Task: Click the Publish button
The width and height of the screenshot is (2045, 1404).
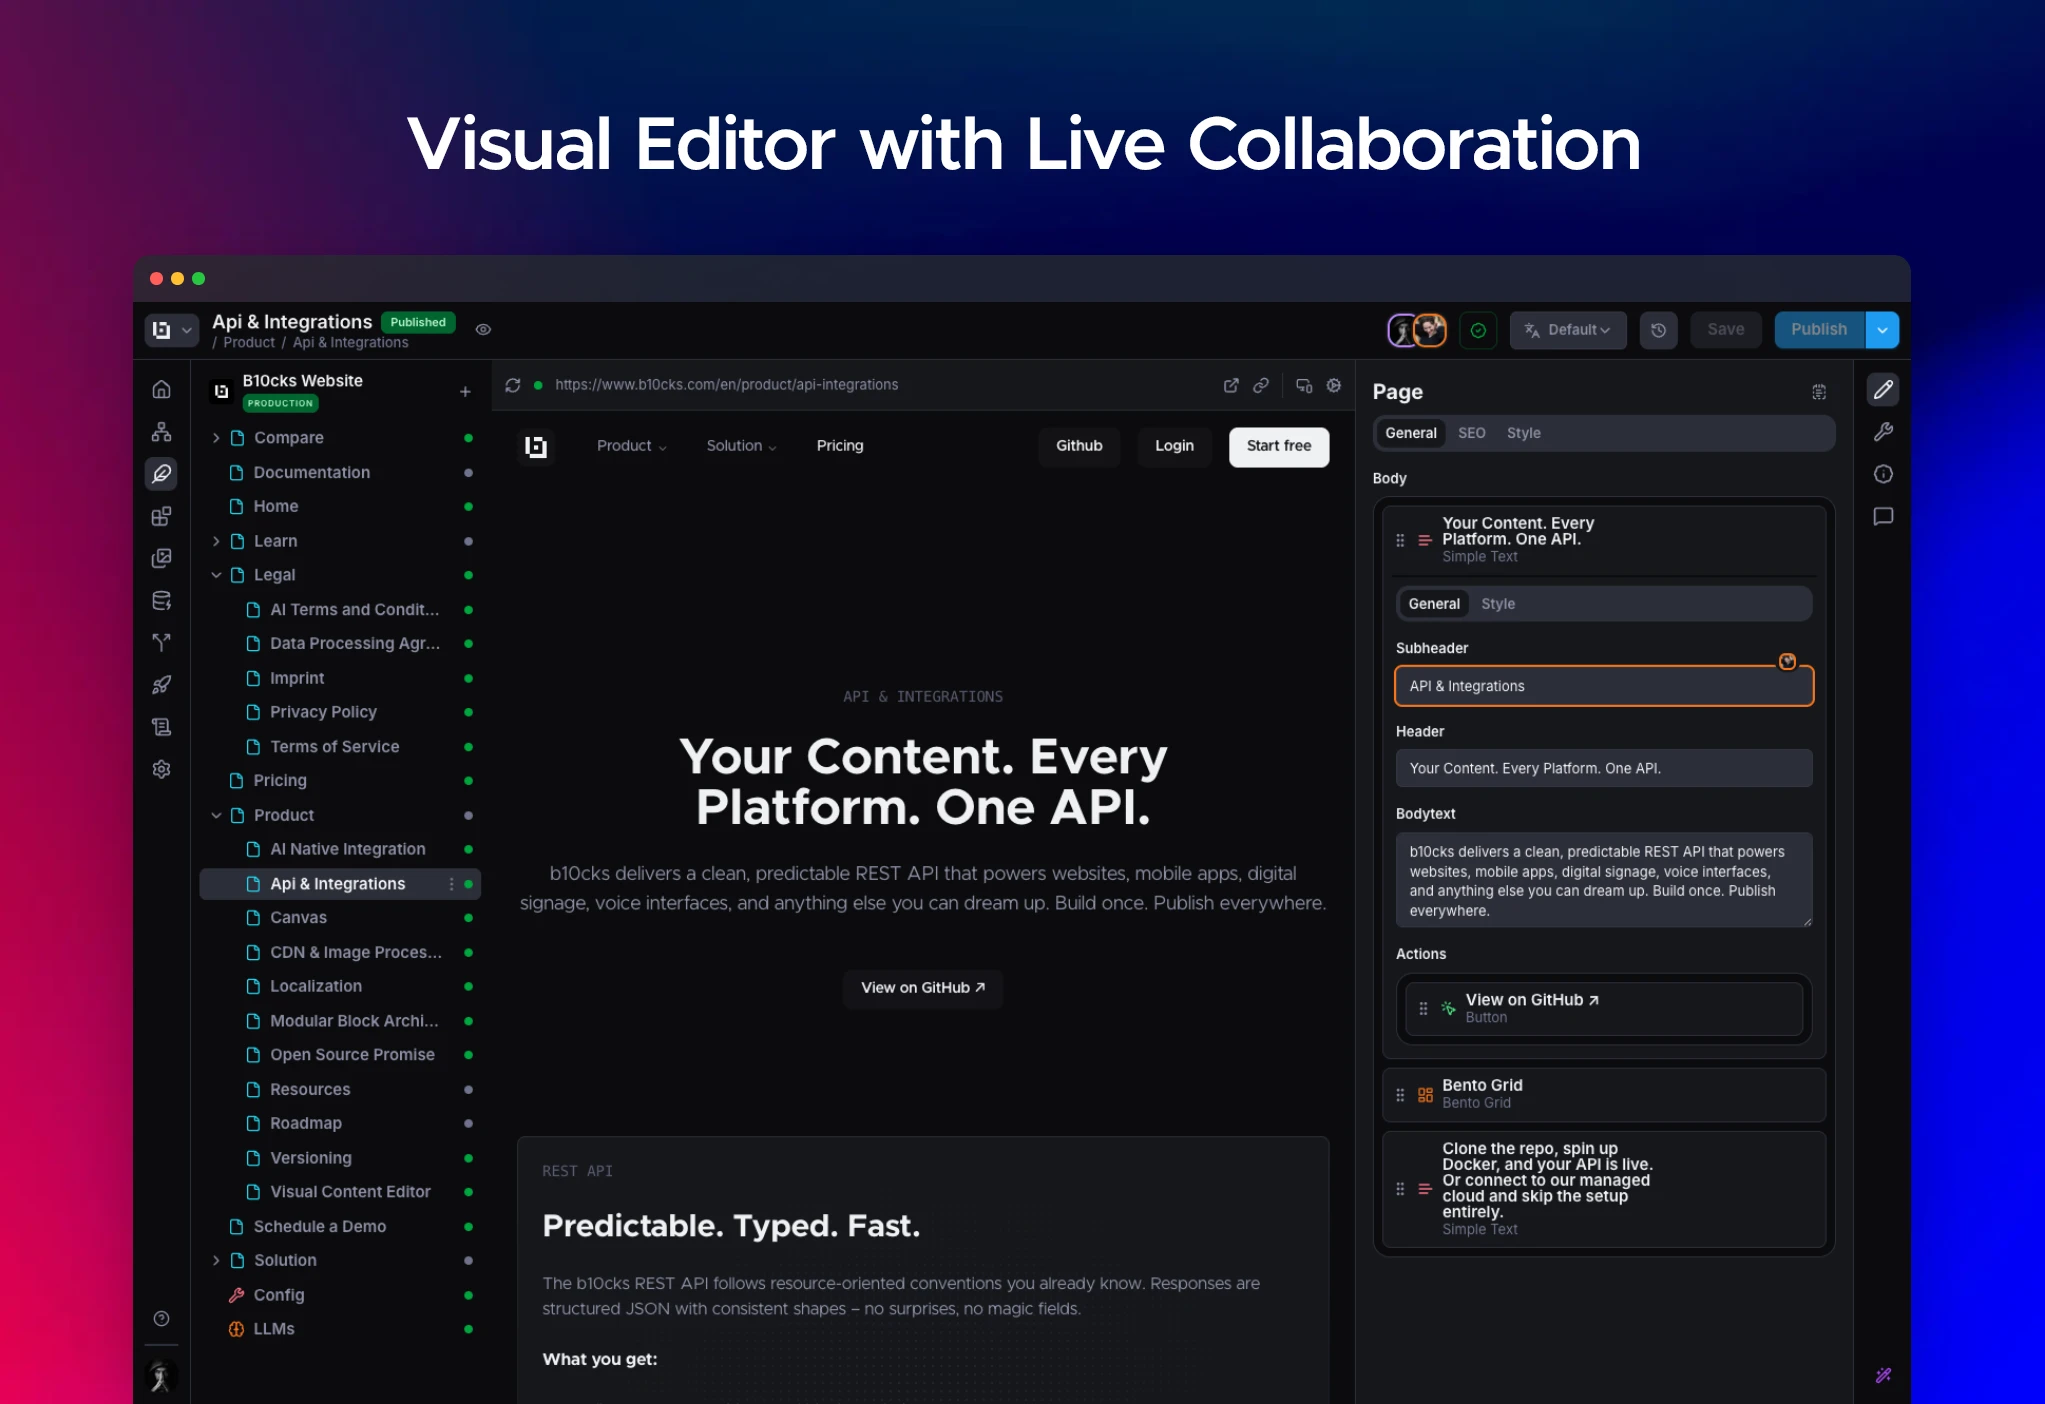Action: 1818,330
